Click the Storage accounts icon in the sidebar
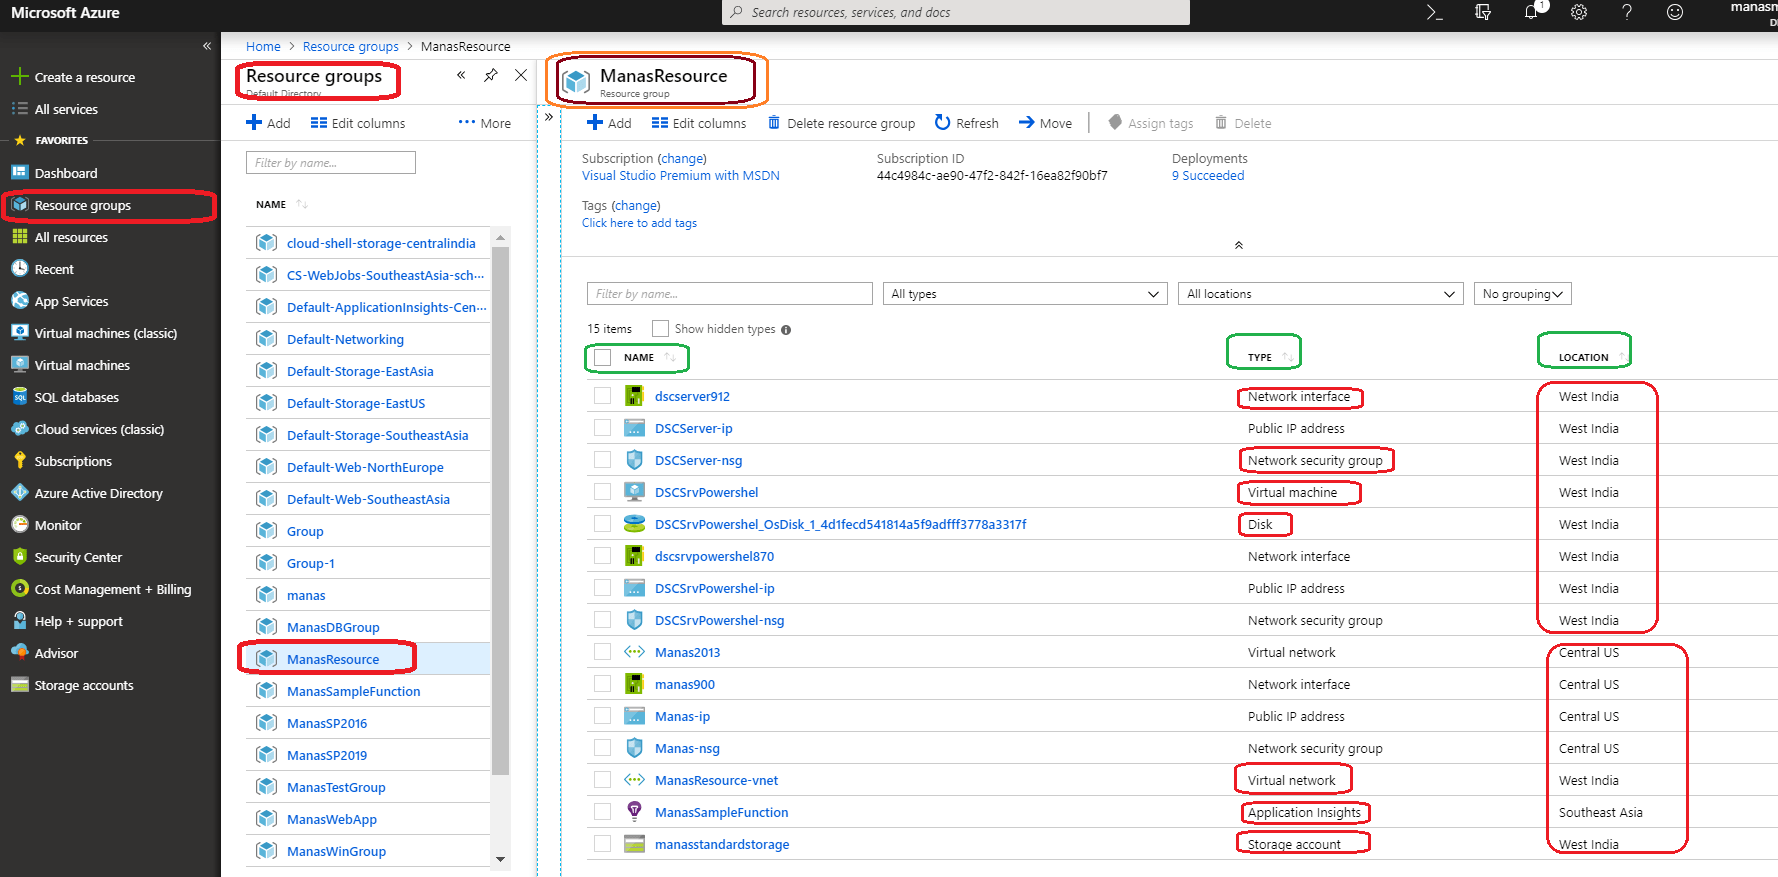The image size is (1778, 877). tap(19, 685)
